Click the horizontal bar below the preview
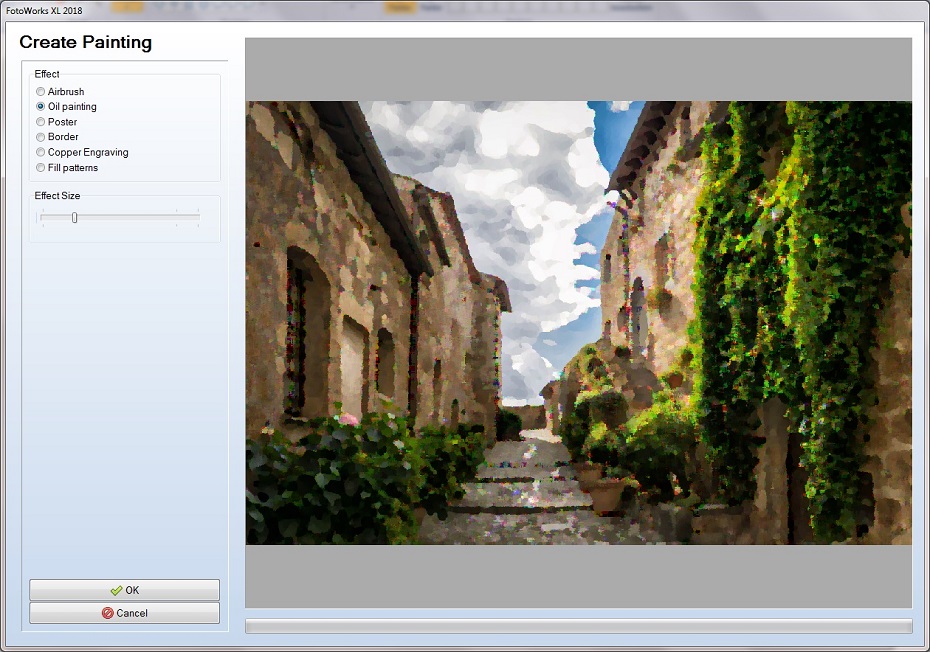Image resolution: width=930 pixels, height=652 pixels. coord(580,622)
